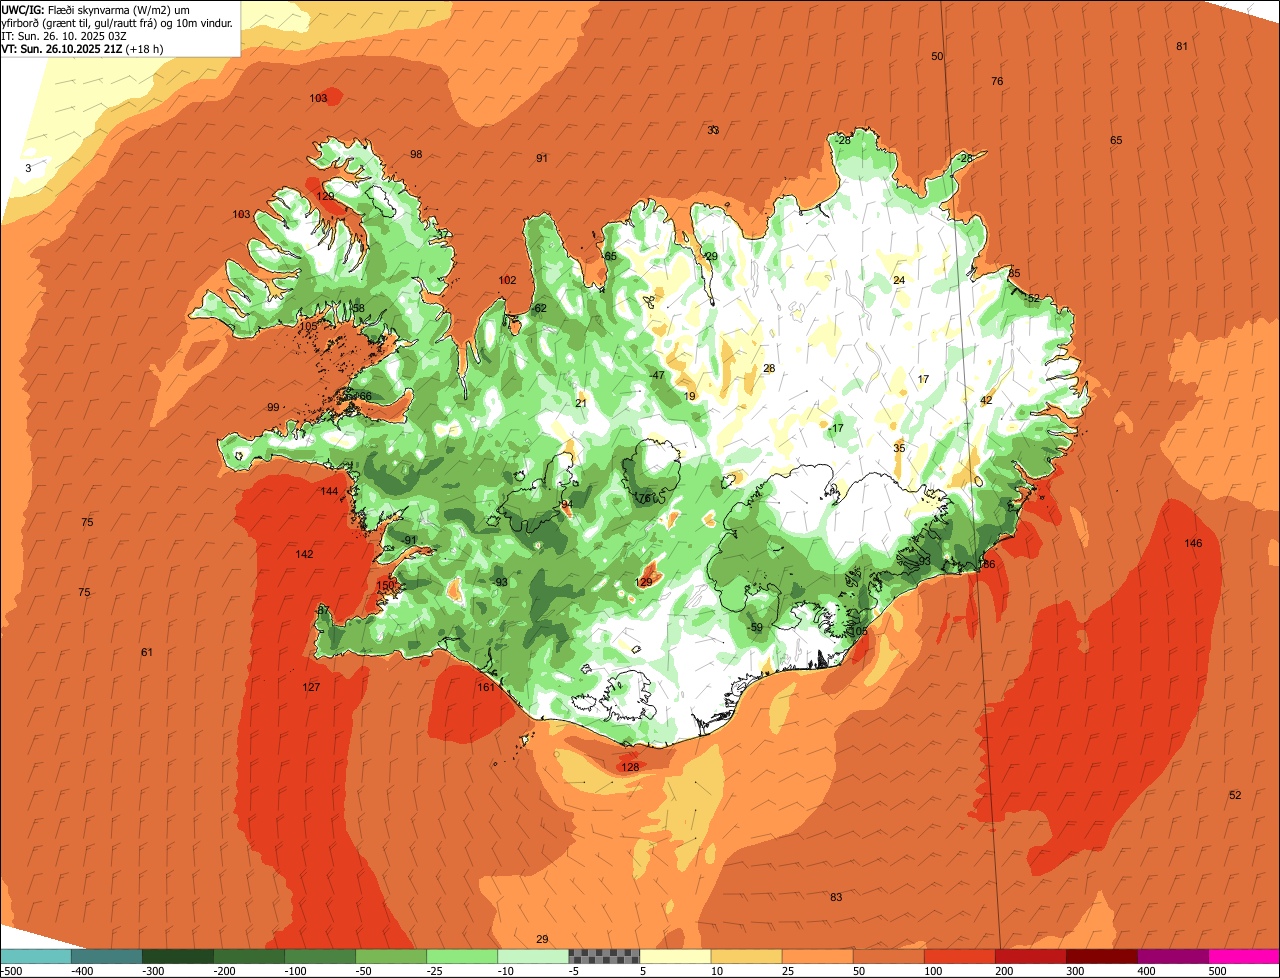Click the legend swatch between 300 and 400
Viewport: 1280px width, 978px height.
click(1101, 956)
